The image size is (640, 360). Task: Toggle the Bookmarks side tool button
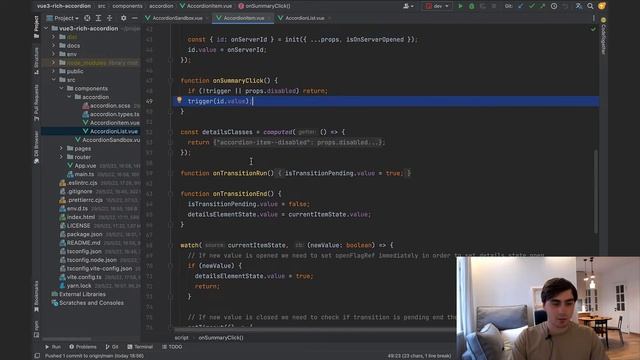37,296
